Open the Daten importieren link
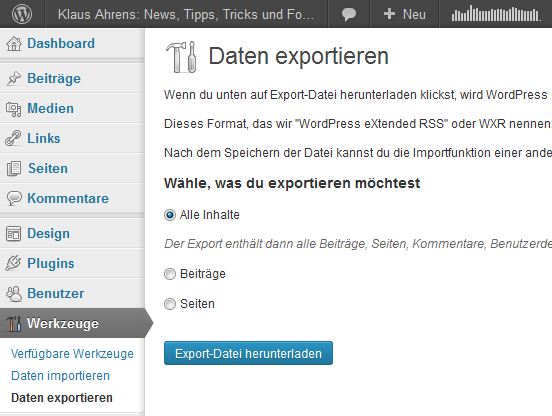 (60, 376)
